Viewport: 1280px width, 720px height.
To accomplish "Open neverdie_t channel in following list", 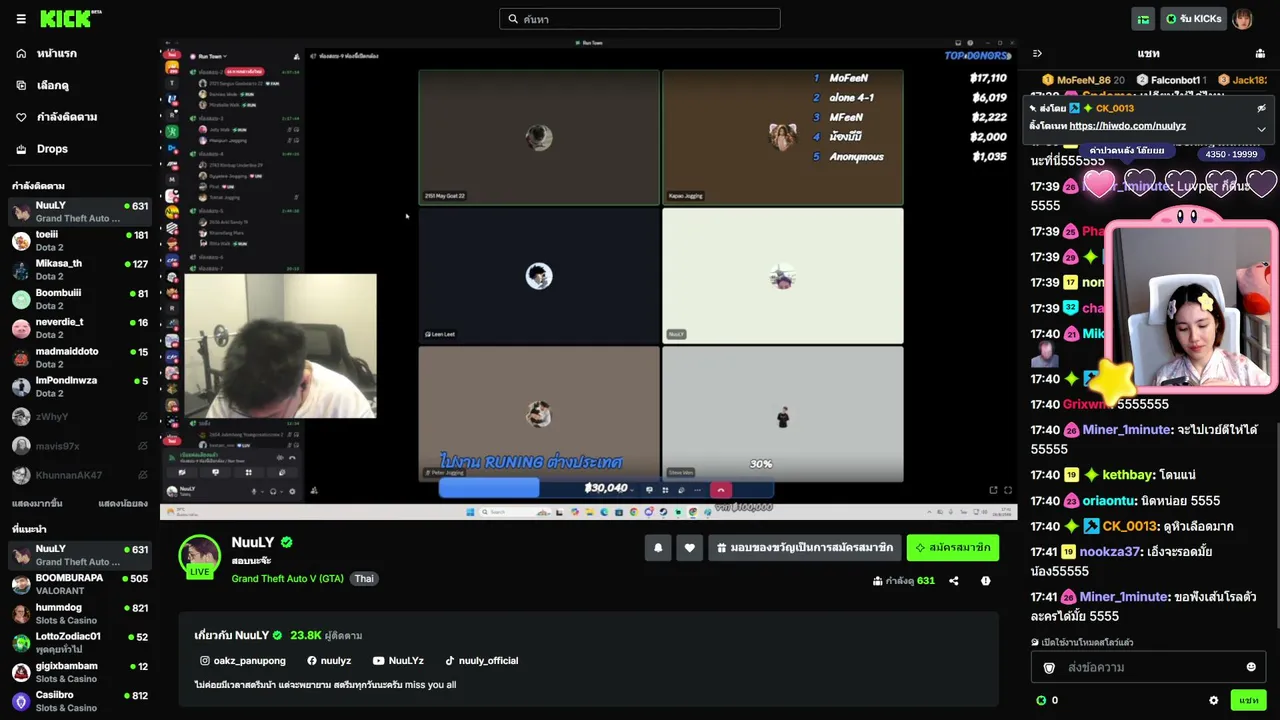I will pyautogui.click(x=80, y=328).
